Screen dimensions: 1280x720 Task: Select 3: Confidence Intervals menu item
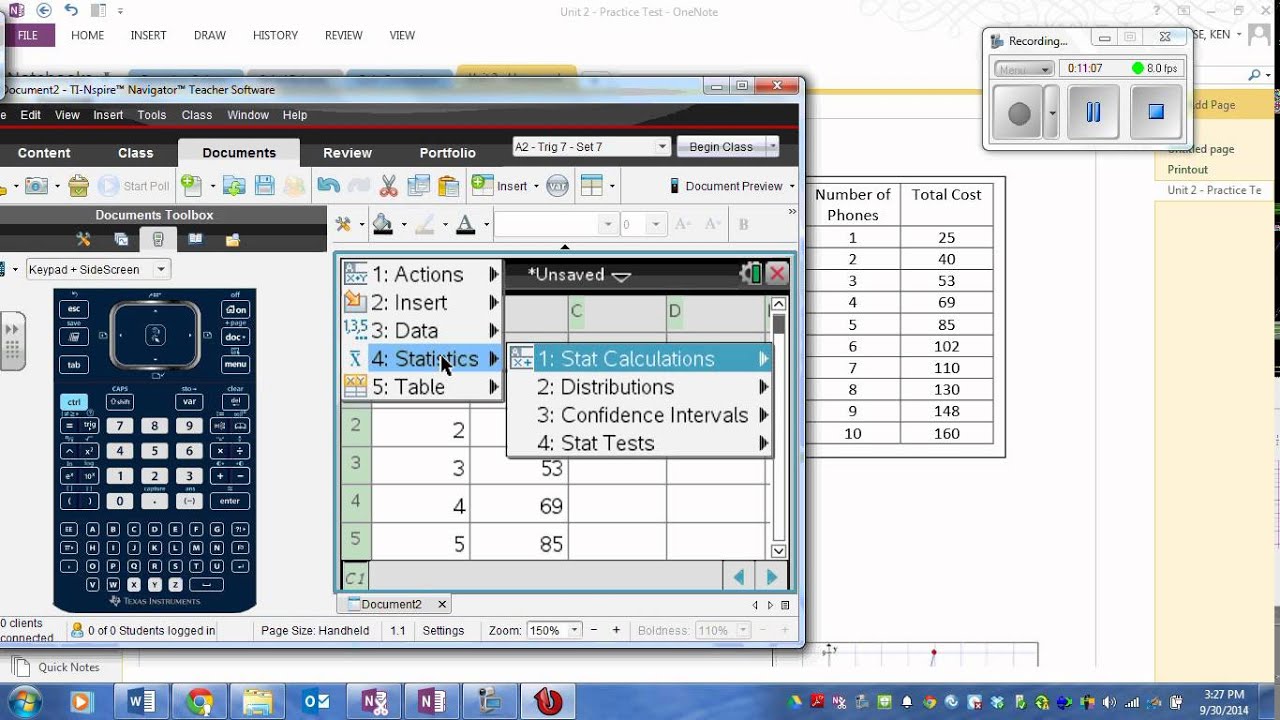pyautogui.click(x=640, y=414)
